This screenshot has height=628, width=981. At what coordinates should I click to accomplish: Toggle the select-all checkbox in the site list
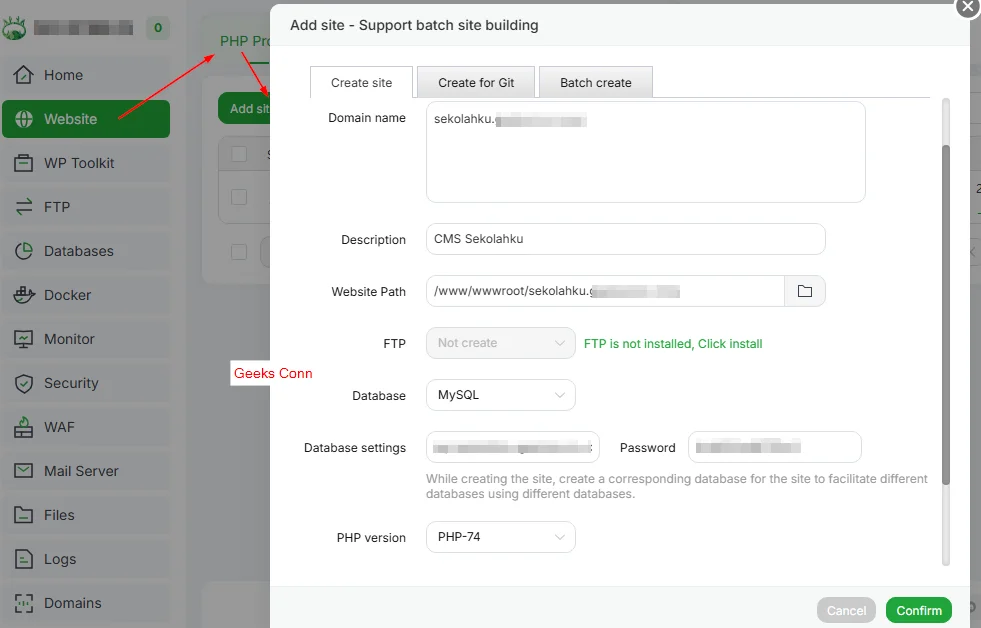(238, 153)
